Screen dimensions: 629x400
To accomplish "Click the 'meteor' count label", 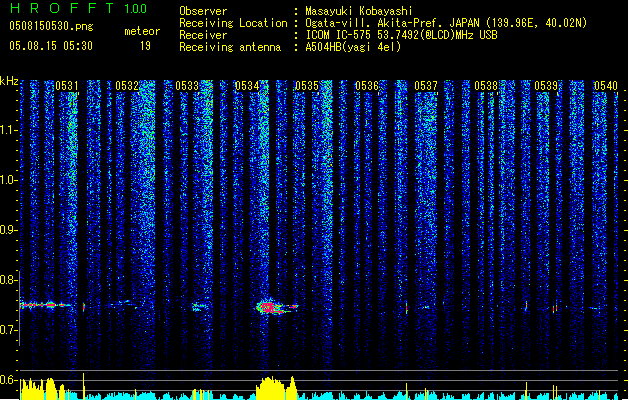I will click(x=142, y=31).
